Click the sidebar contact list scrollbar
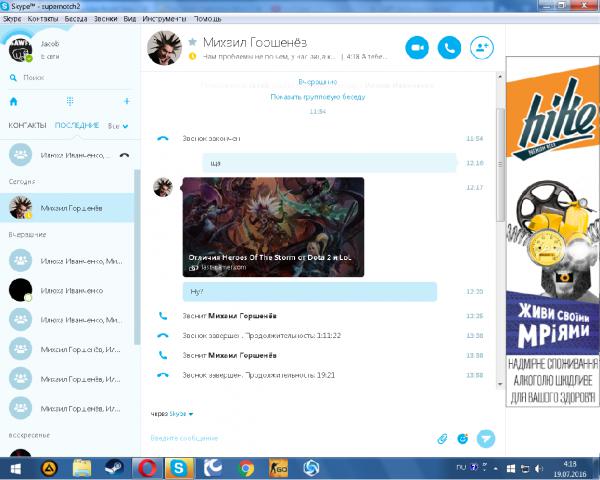This screenshot has height=480, width=600. click(137, 256)
